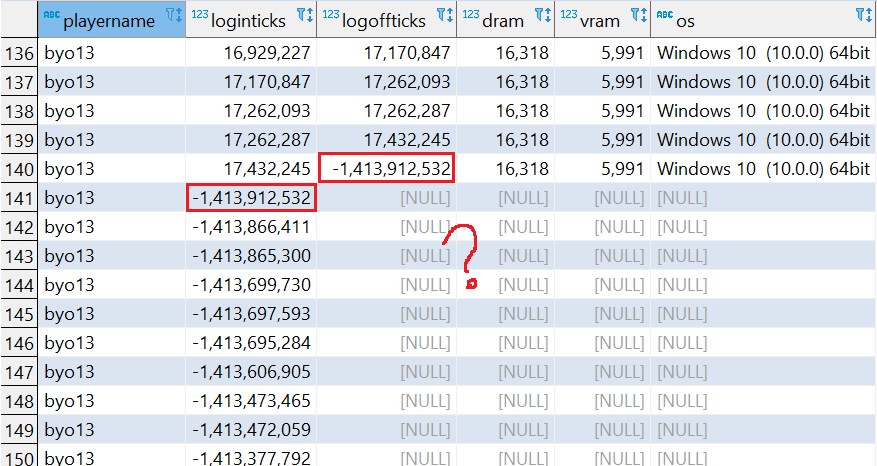Click the os cell in row 137
Image resolution: width=877 pixels, height=466 pixels.
click(762, 82)
